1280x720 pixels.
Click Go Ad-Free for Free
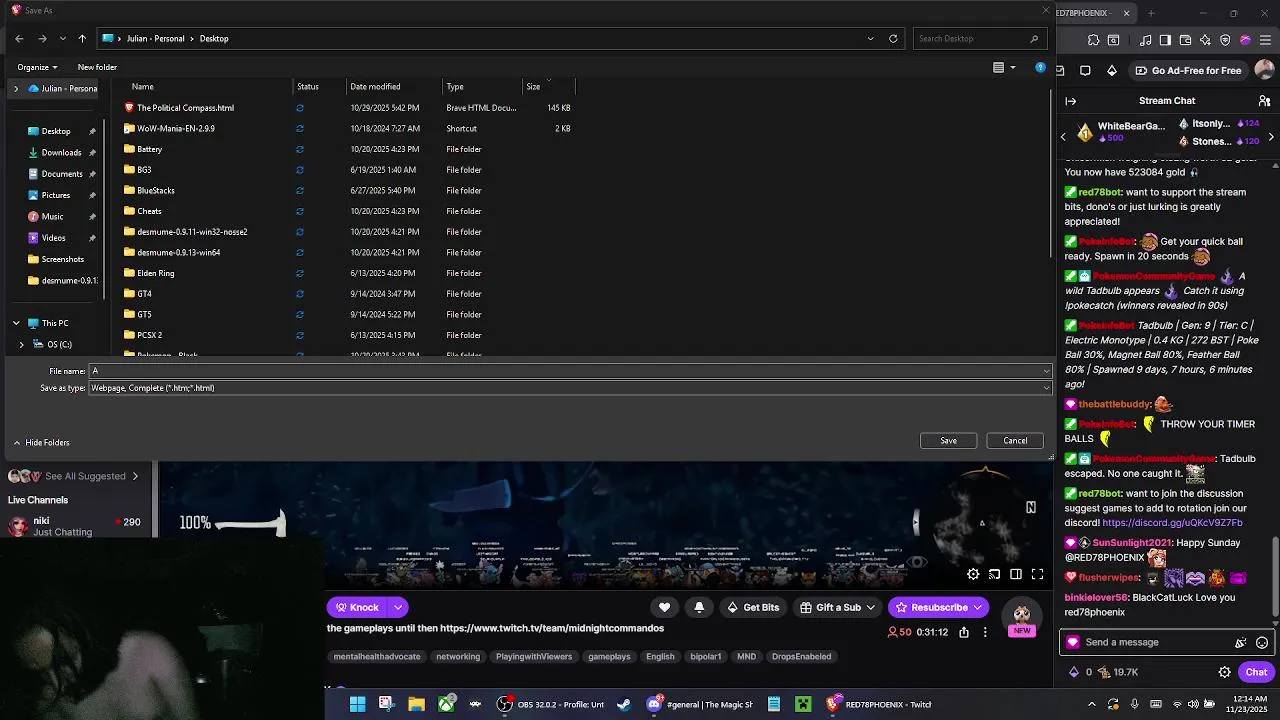pyautogui.click(x=1188, y=70)
